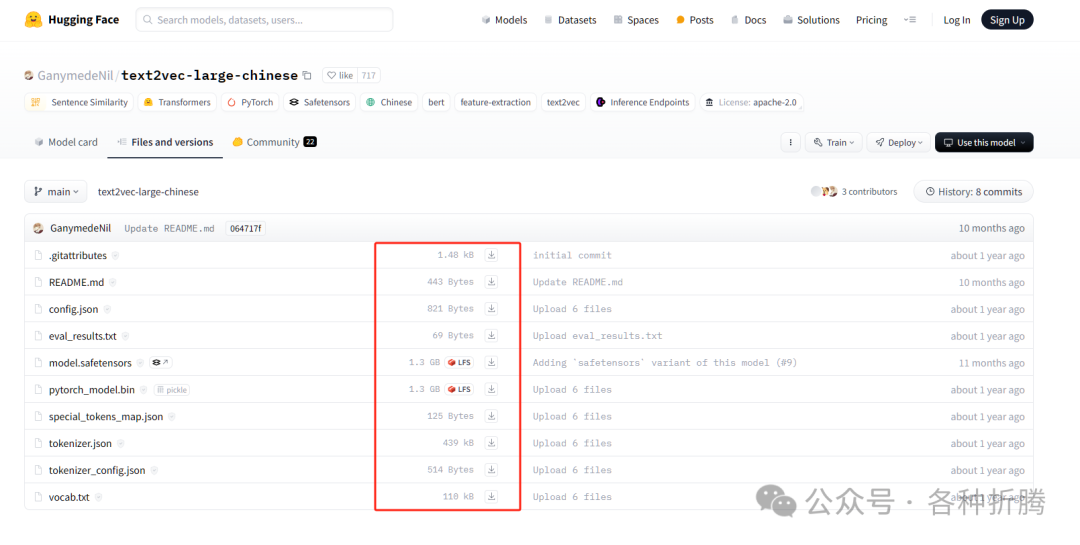Select the bert tag
The height and width of the screenshot is (545, 1080).
tap(436, 102)
